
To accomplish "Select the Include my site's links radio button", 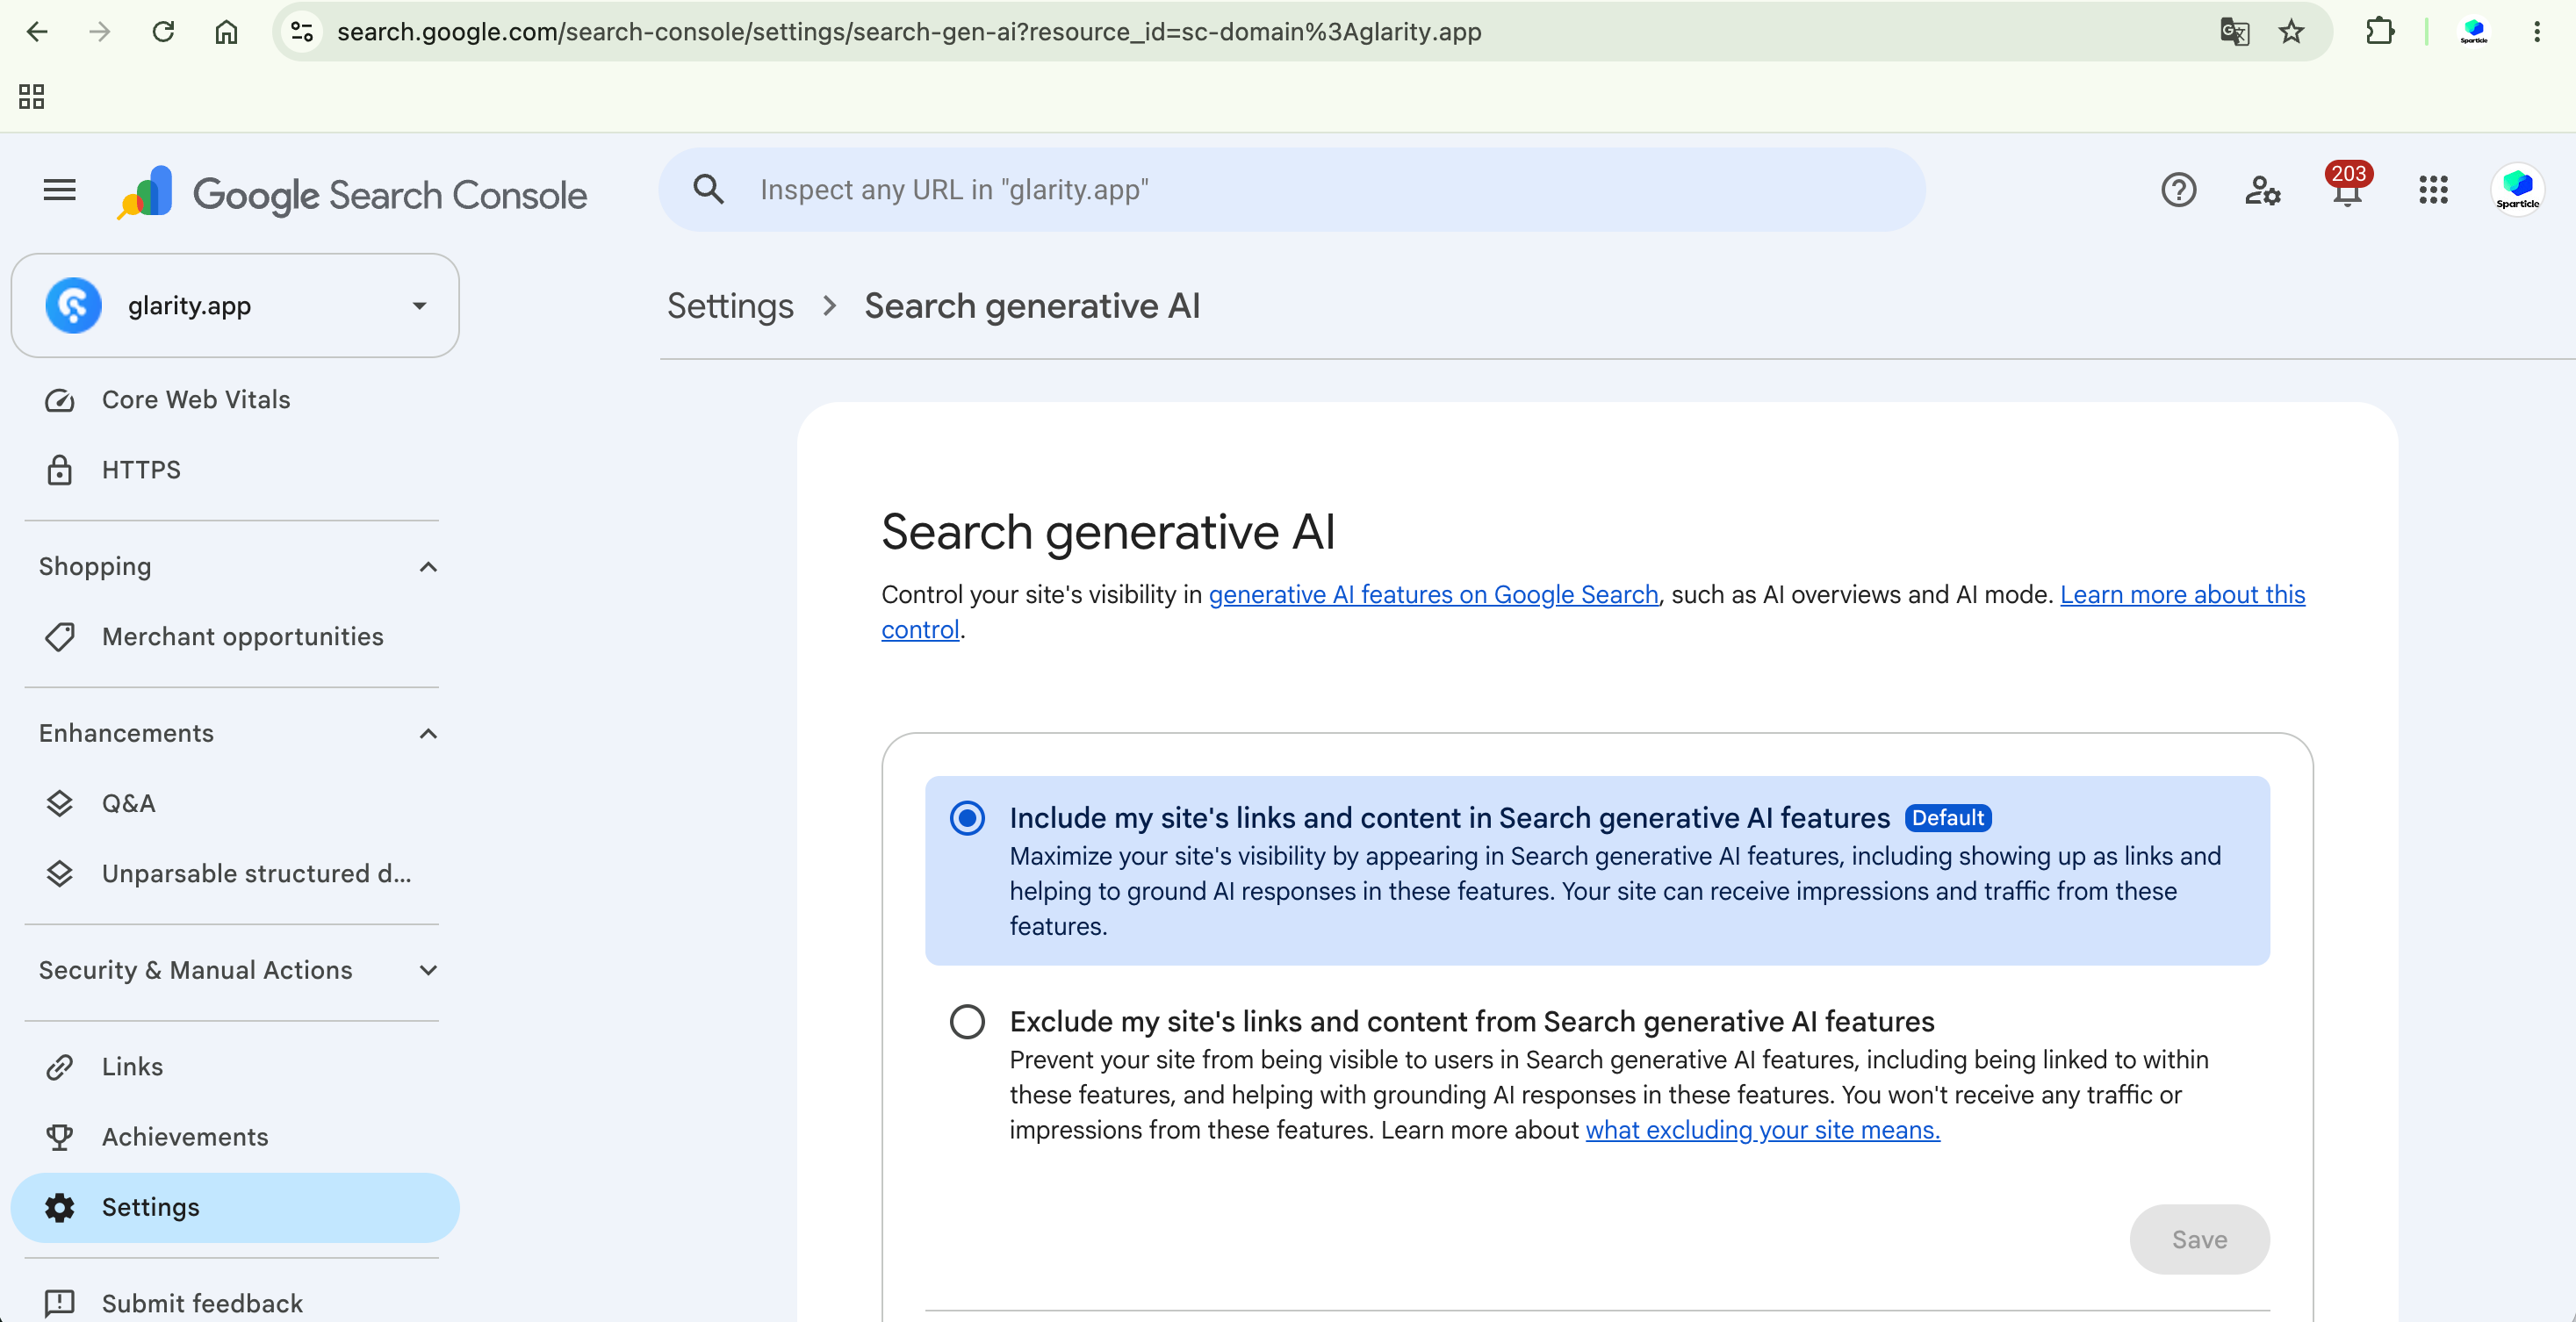I will tap(967, 818).
